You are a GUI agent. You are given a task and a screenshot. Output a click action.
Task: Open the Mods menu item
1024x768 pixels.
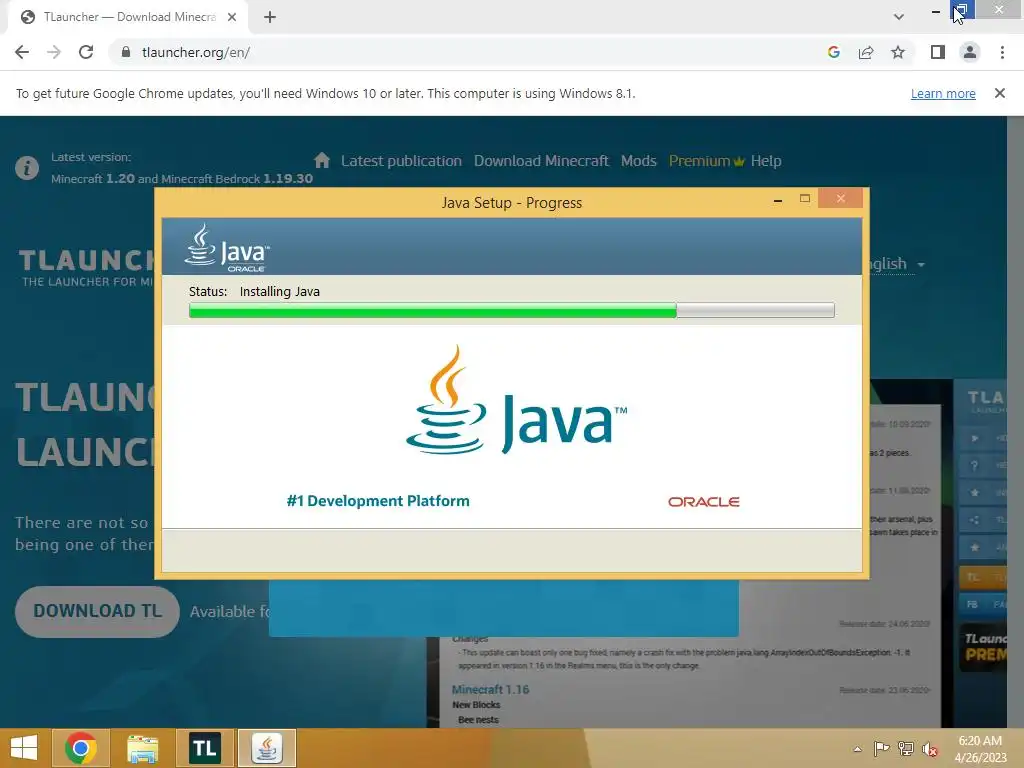[639, 161]
